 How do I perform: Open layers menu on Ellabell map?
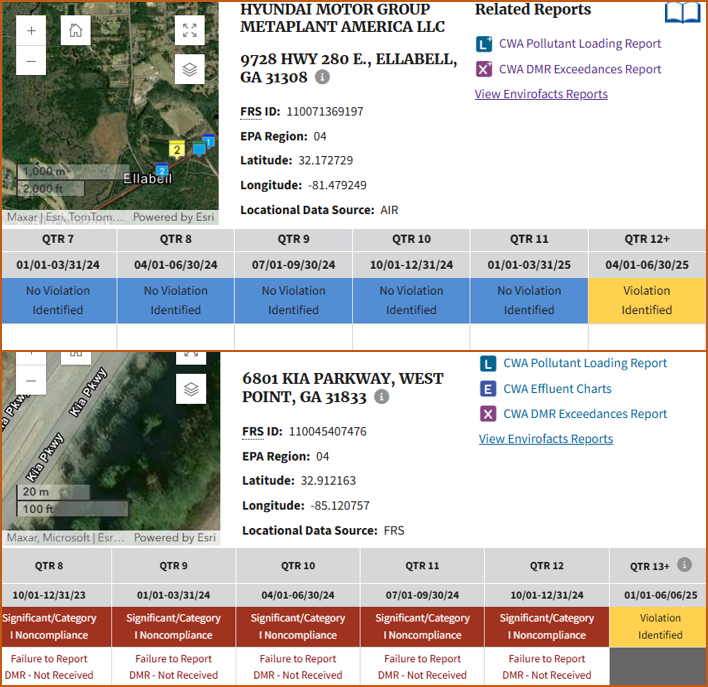pyautogui.click(x=190, y=70)
